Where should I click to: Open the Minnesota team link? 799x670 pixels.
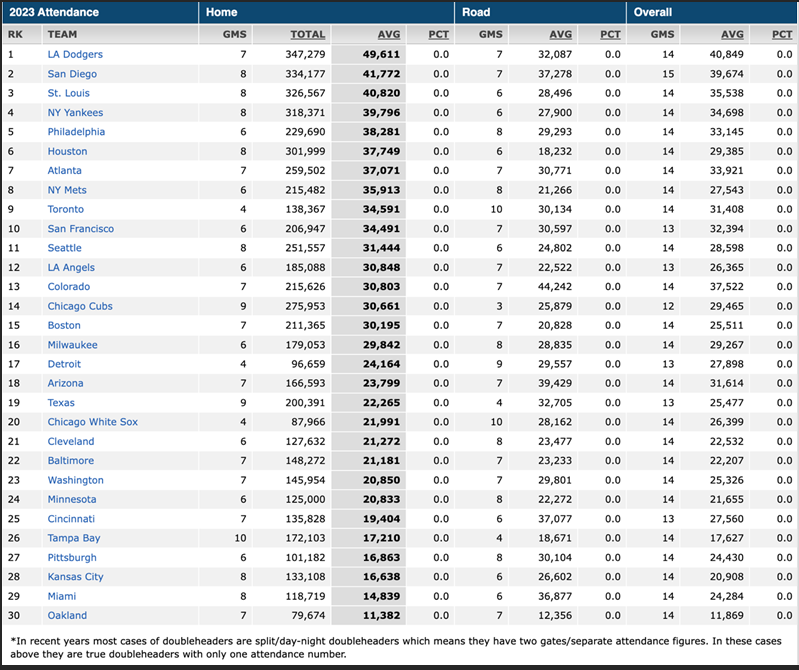click(71, 499)
